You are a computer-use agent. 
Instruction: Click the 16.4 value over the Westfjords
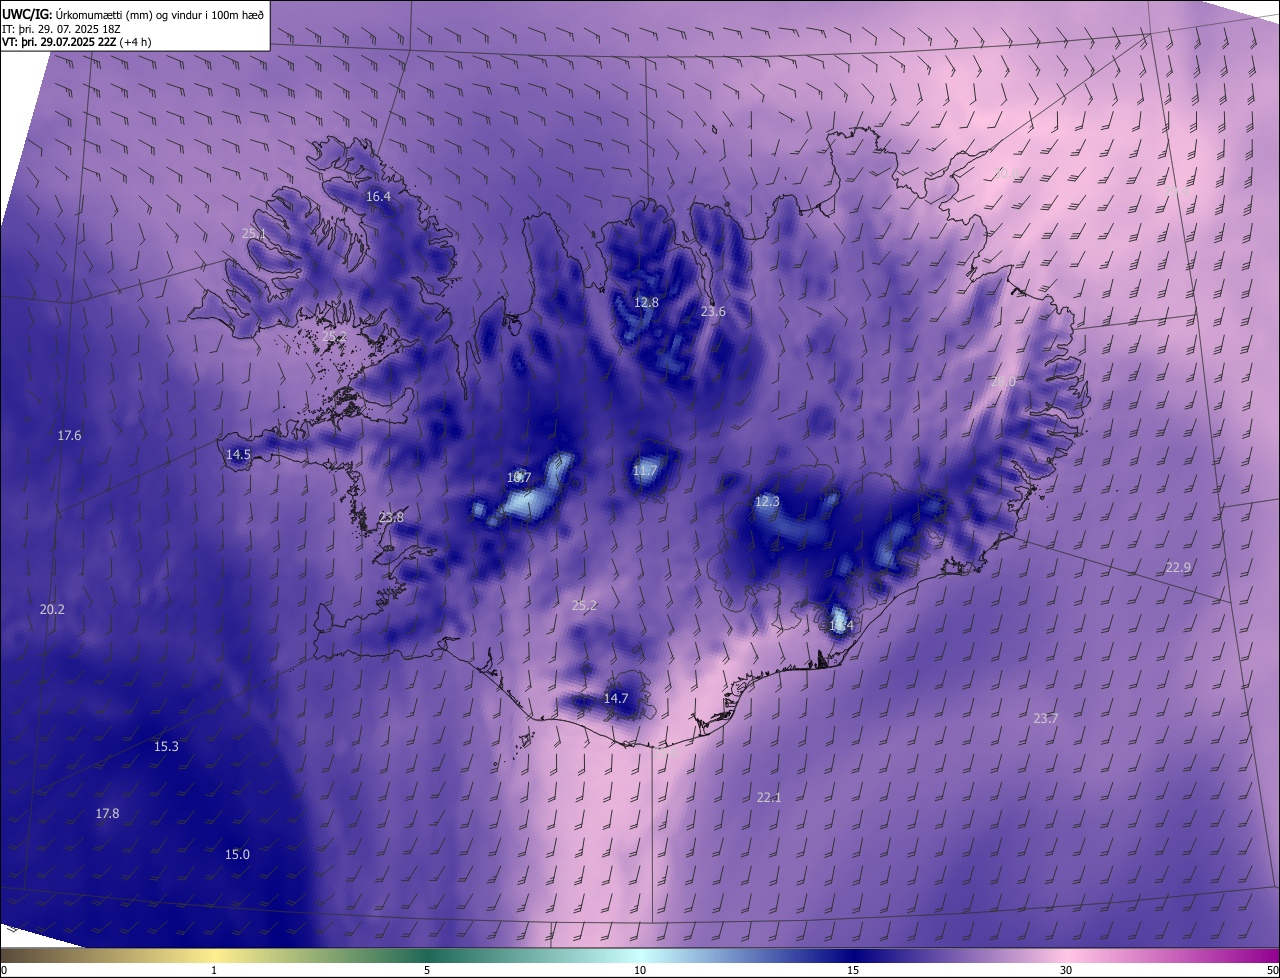pyautogui.click(x=378, y=197)
